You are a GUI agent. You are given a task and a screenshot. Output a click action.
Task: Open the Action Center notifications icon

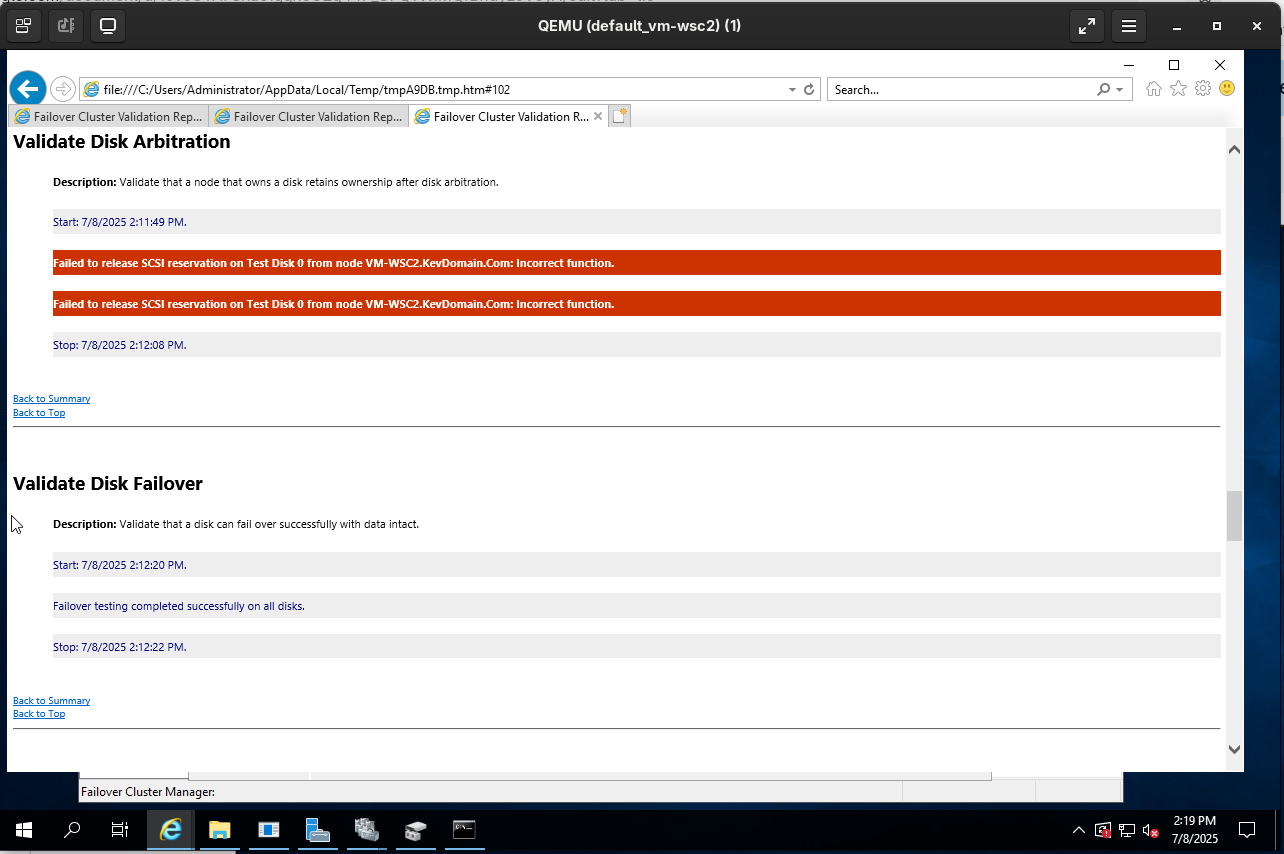[x=1247, y=830]
